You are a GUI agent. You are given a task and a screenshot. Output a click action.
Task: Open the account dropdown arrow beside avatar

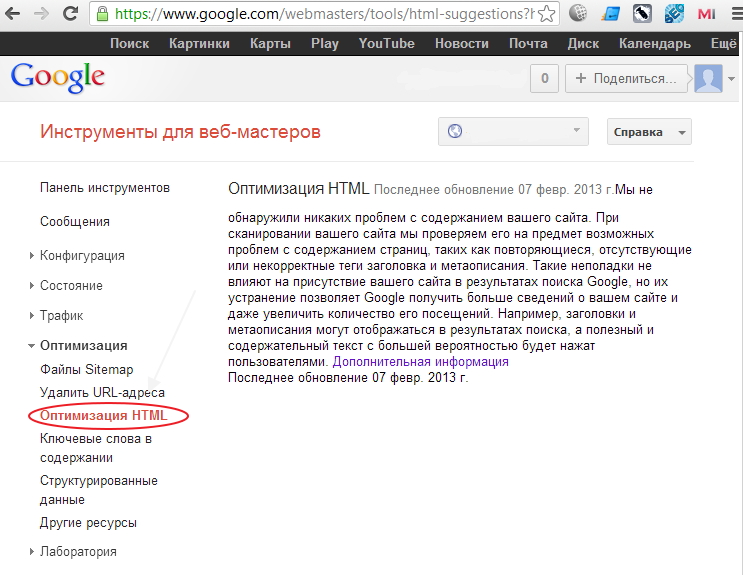pyautogui.click(x=731, y=79)
